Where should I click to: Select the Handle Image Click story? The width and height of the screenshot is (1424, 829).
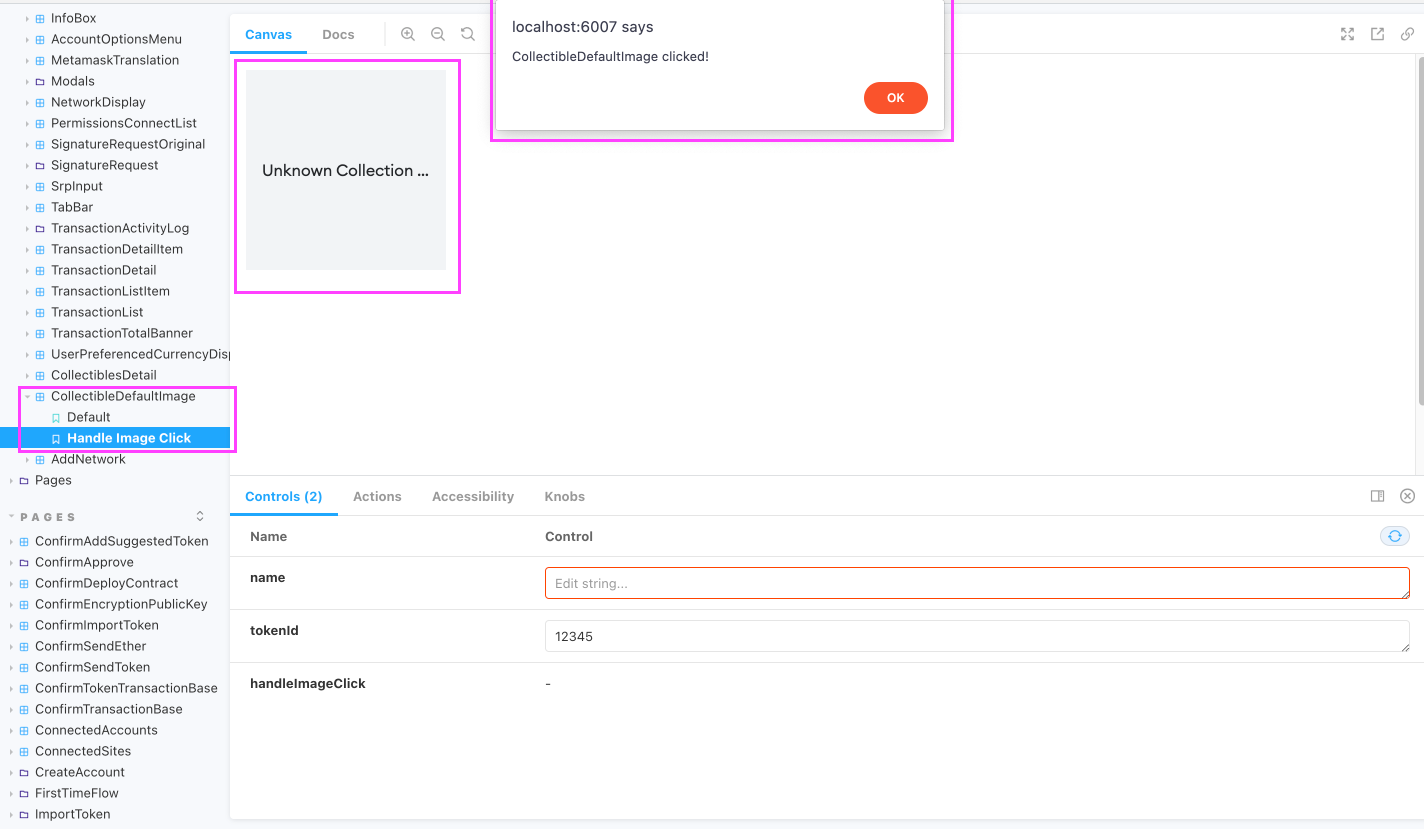pos(129,438)
